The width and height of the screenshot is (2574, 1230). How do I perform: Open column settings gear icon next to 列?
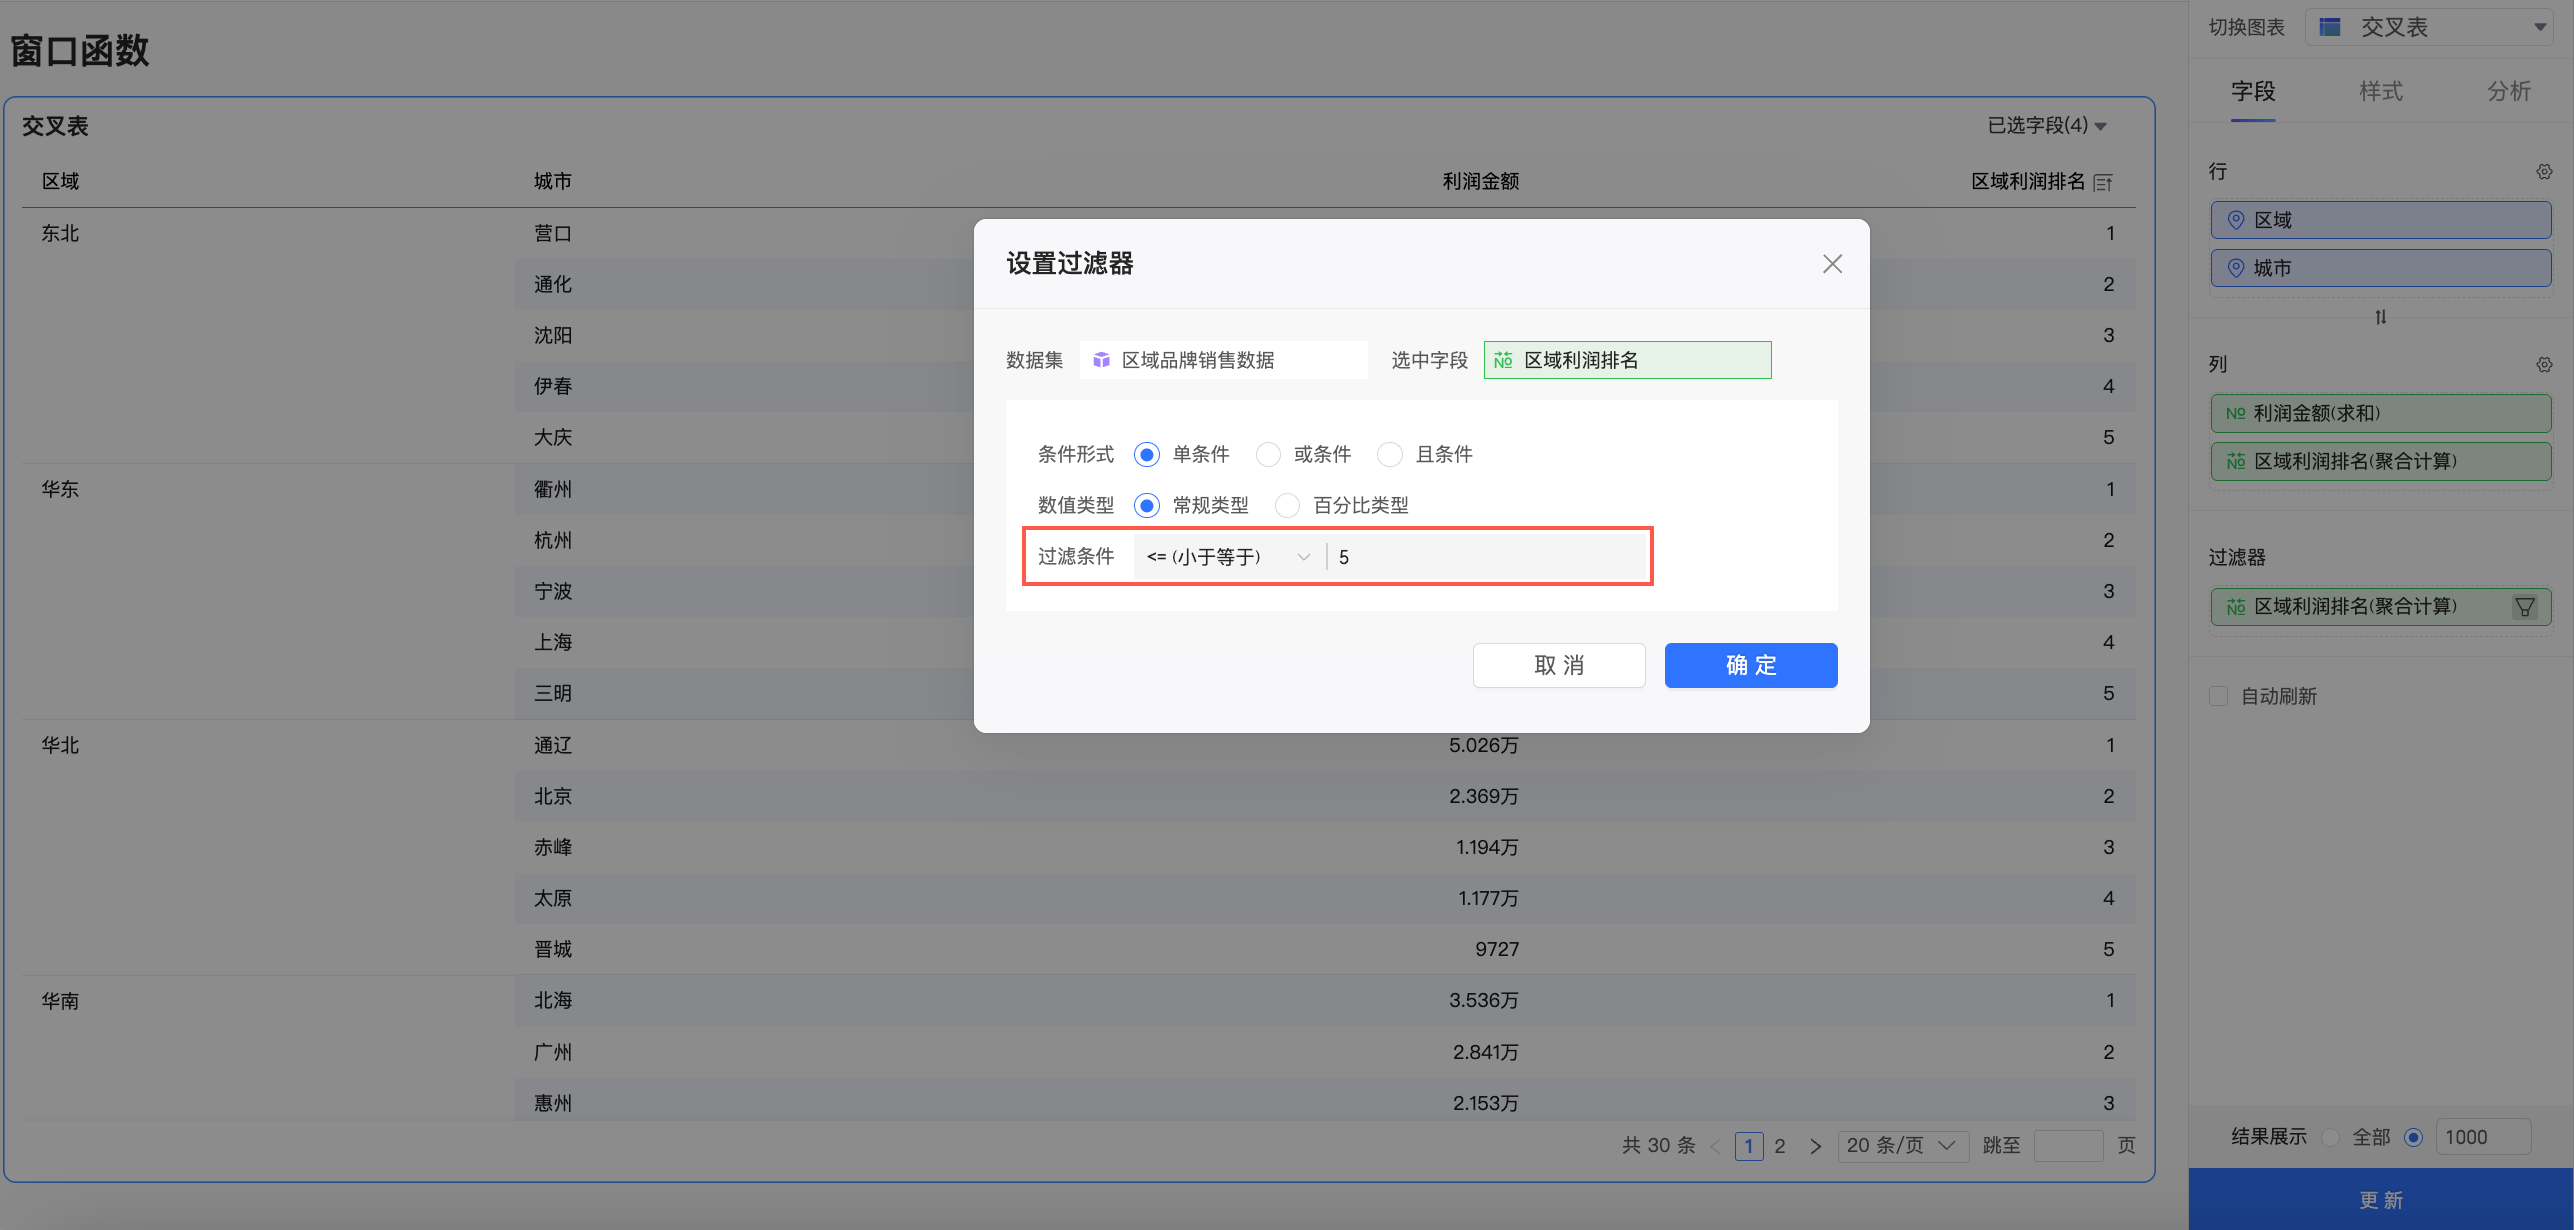pyautogui.click(x=2544, y=365)
